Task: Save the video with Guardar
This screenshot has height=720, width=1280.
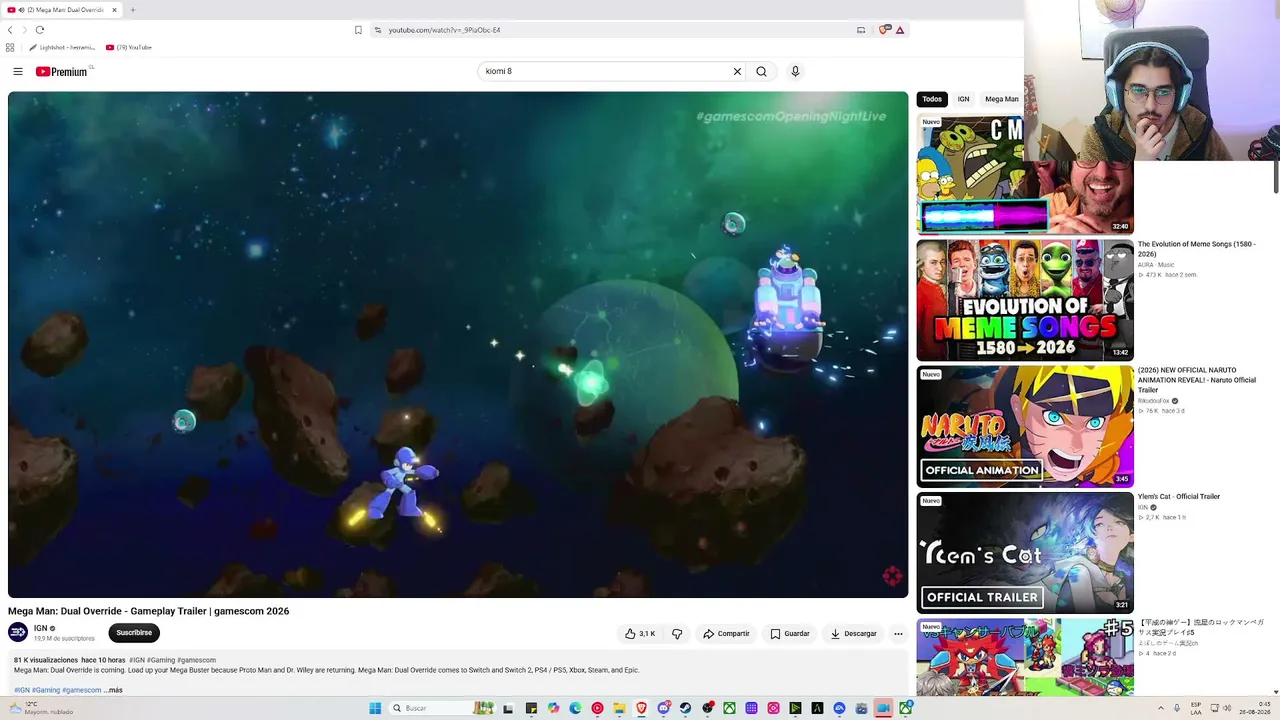Action: point(790,633)
